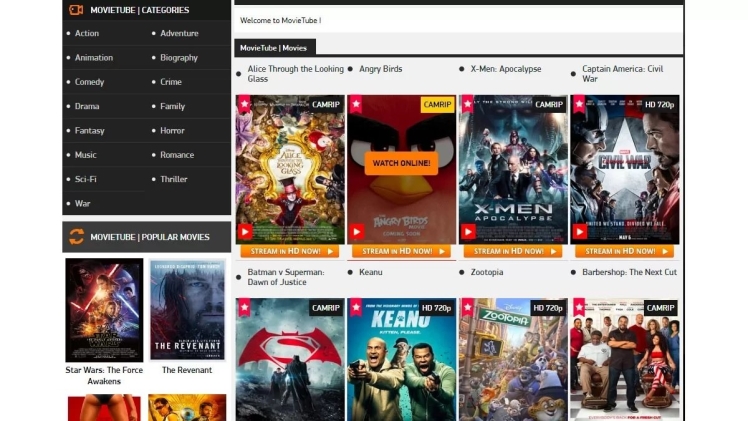Open the Zootopia title link
Viewport: 748px width, 421px height.
click(487, 272)
